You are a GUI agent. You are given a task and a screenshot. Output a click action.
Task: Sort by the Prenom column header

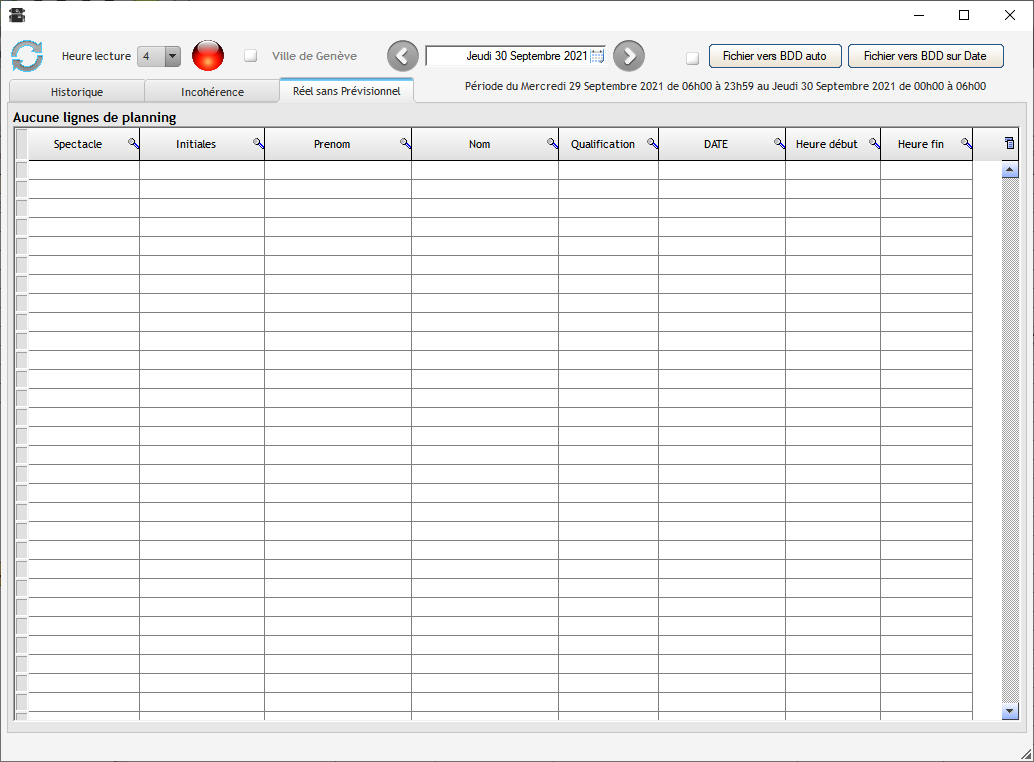click(332, 144)
